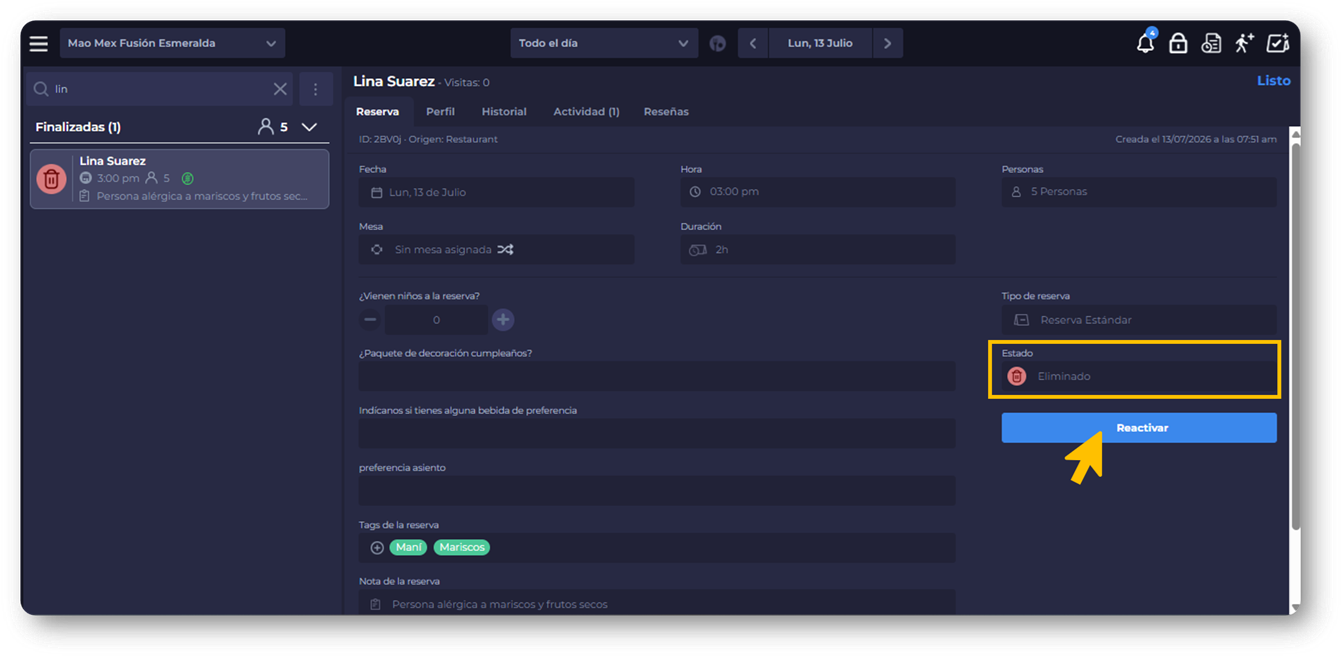Decrease the children count with minus
This screenshot has width=1342, height=657.
370,320
